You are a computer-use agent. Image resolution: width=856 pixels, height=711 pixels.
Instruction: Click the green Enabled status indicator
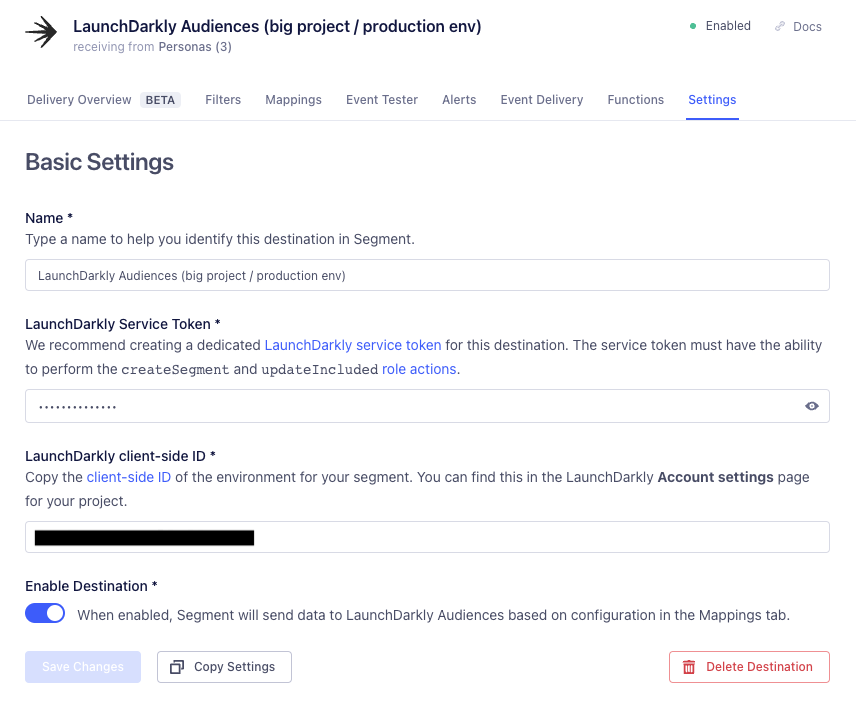pyautogui.click(x=696, y=26)
